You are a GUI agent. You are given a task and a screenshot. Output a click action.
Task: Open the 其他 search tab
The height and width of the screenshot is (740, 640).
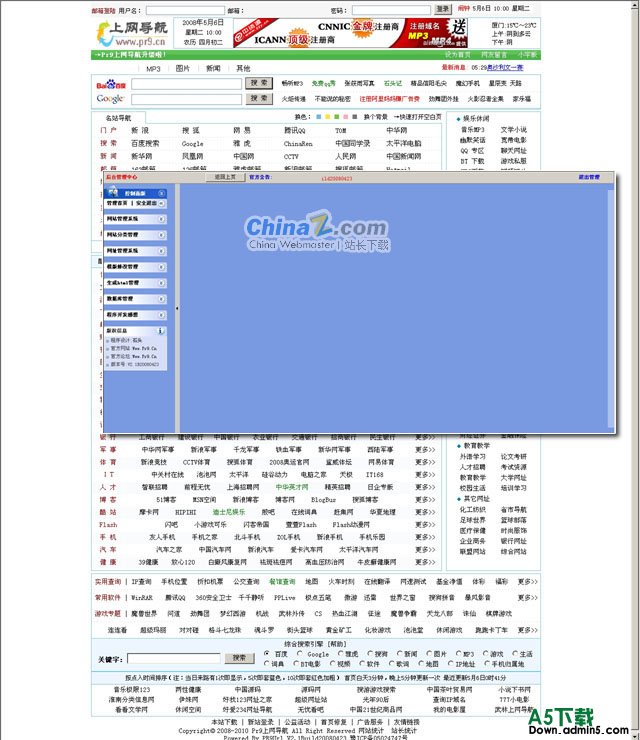pyautogui.click(x=243, y=68)
